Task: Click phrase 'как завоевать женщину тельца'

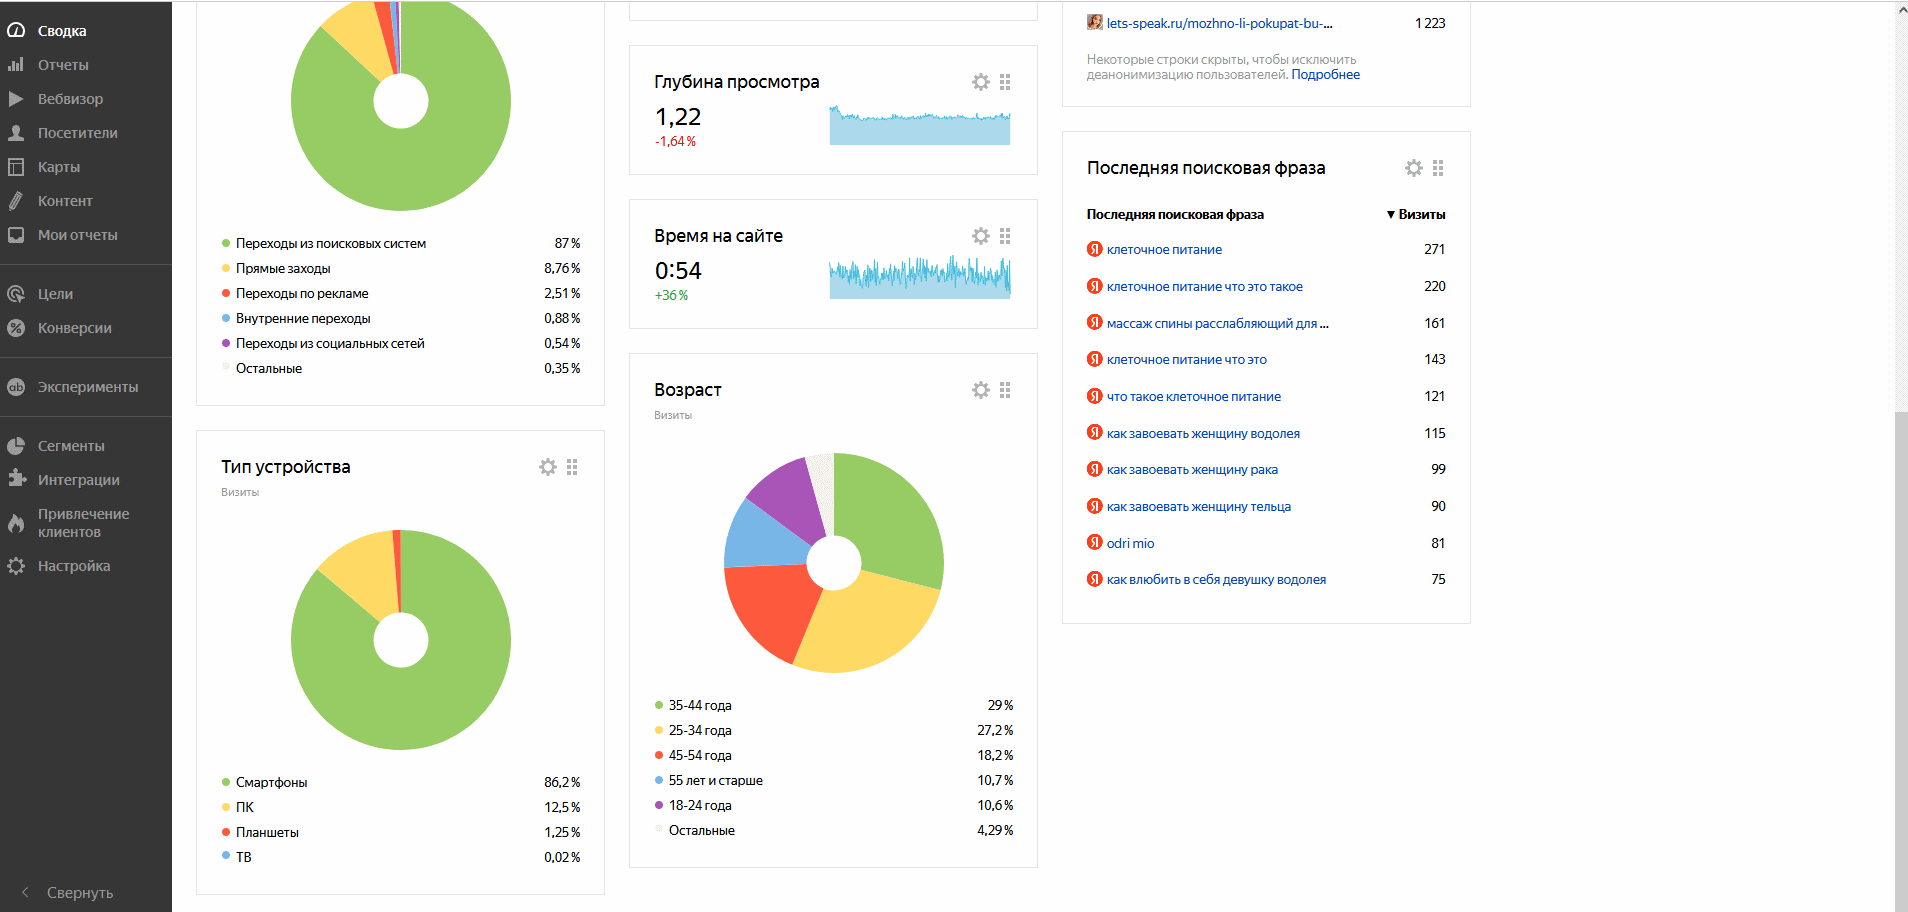Action: [x=1199, y=507]
